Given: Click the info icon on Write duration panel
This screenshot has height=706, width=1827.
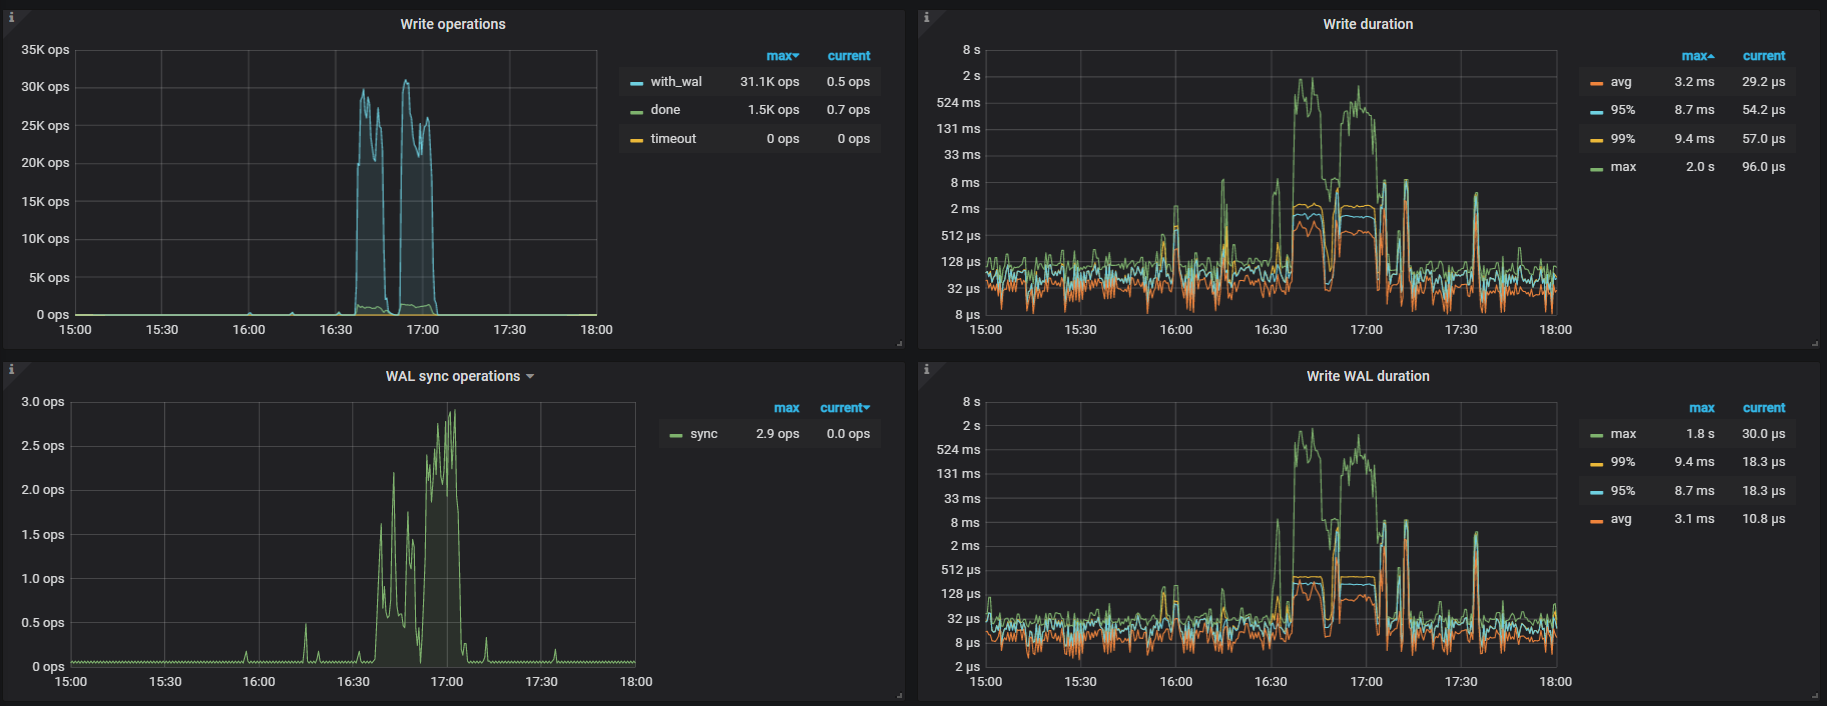Looking at the screenshot, I should tap(926, 17).
